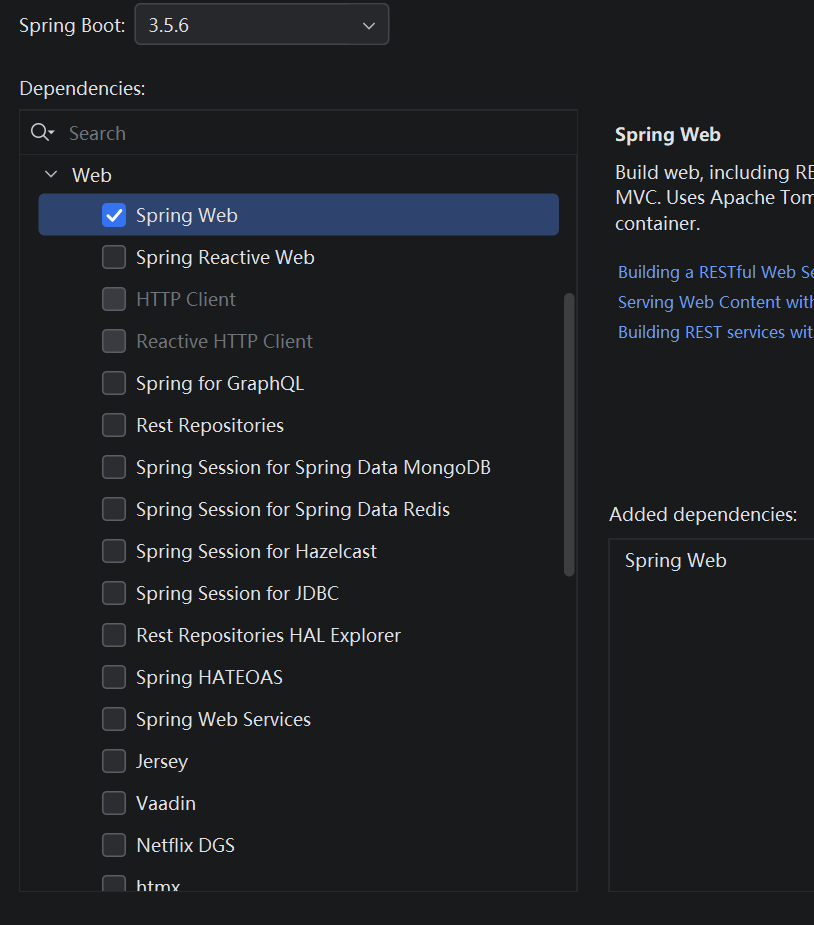
Task: Enable Spring Session for Spring Data MongoDB
Action: [x=113, y=466]
